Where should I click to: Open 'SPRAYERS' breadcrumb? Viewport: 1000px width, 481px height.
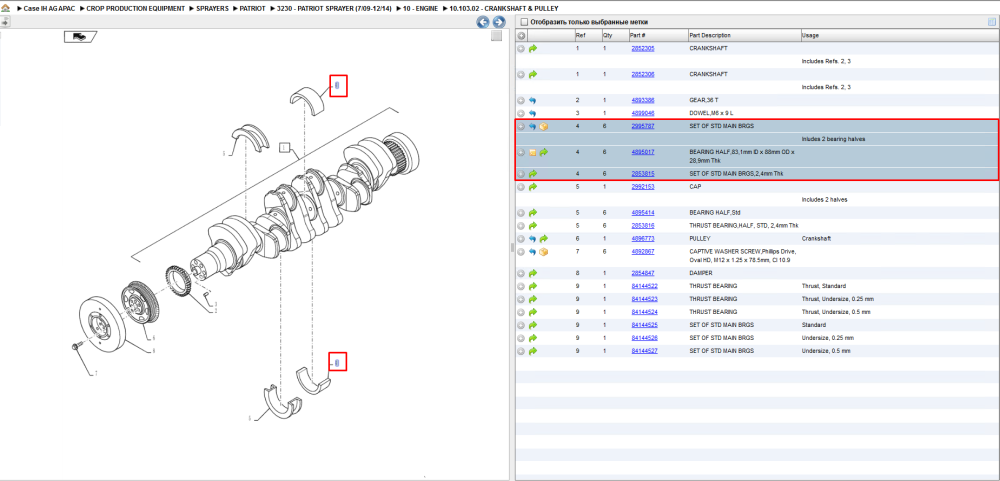tap(212, 9)
